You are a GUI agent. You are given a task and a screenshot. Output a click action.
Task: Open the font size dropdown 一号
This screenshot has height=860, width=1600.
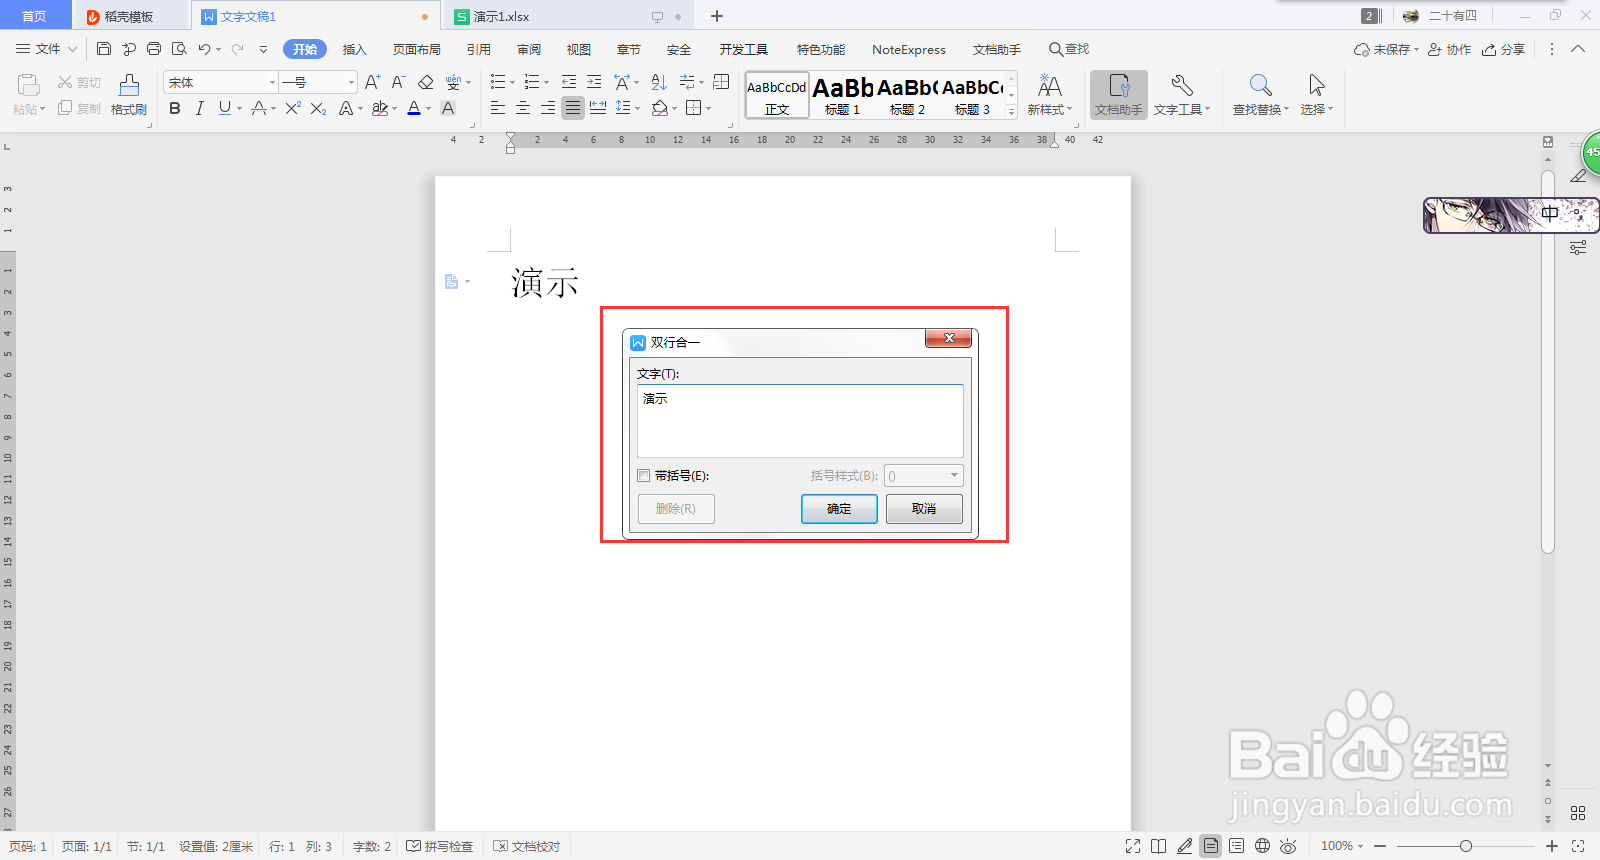coord(351,82)
